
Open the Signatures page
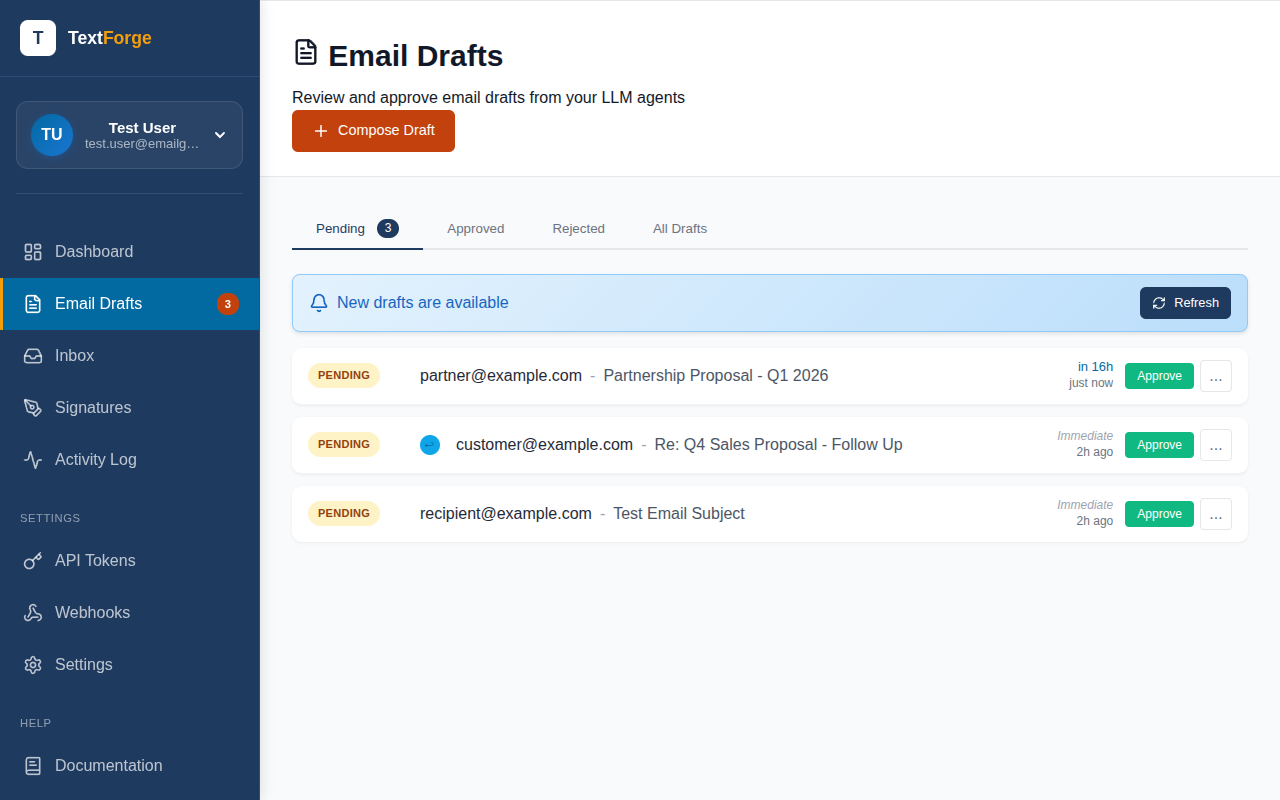click(130, 408)
